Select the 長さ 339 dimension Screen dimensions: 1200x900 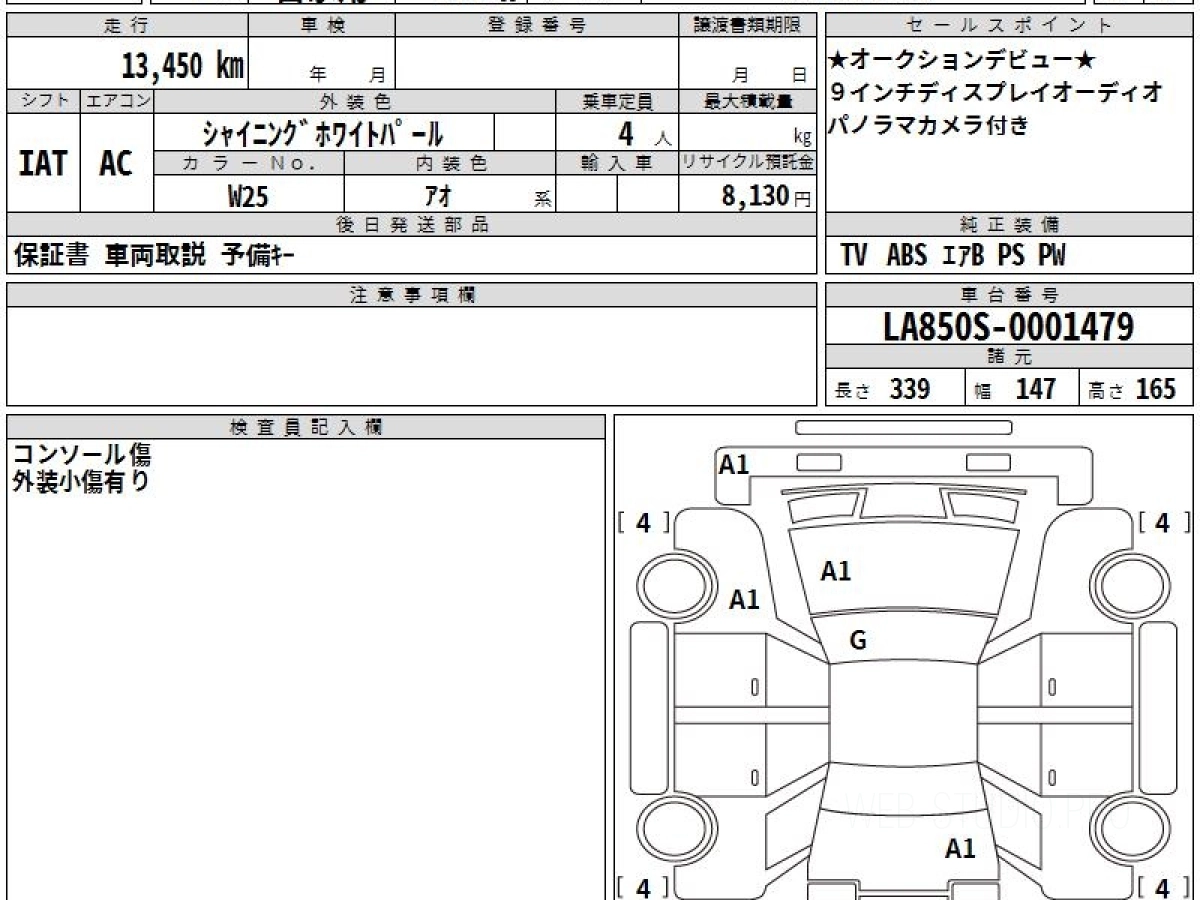tap(882, 389)
